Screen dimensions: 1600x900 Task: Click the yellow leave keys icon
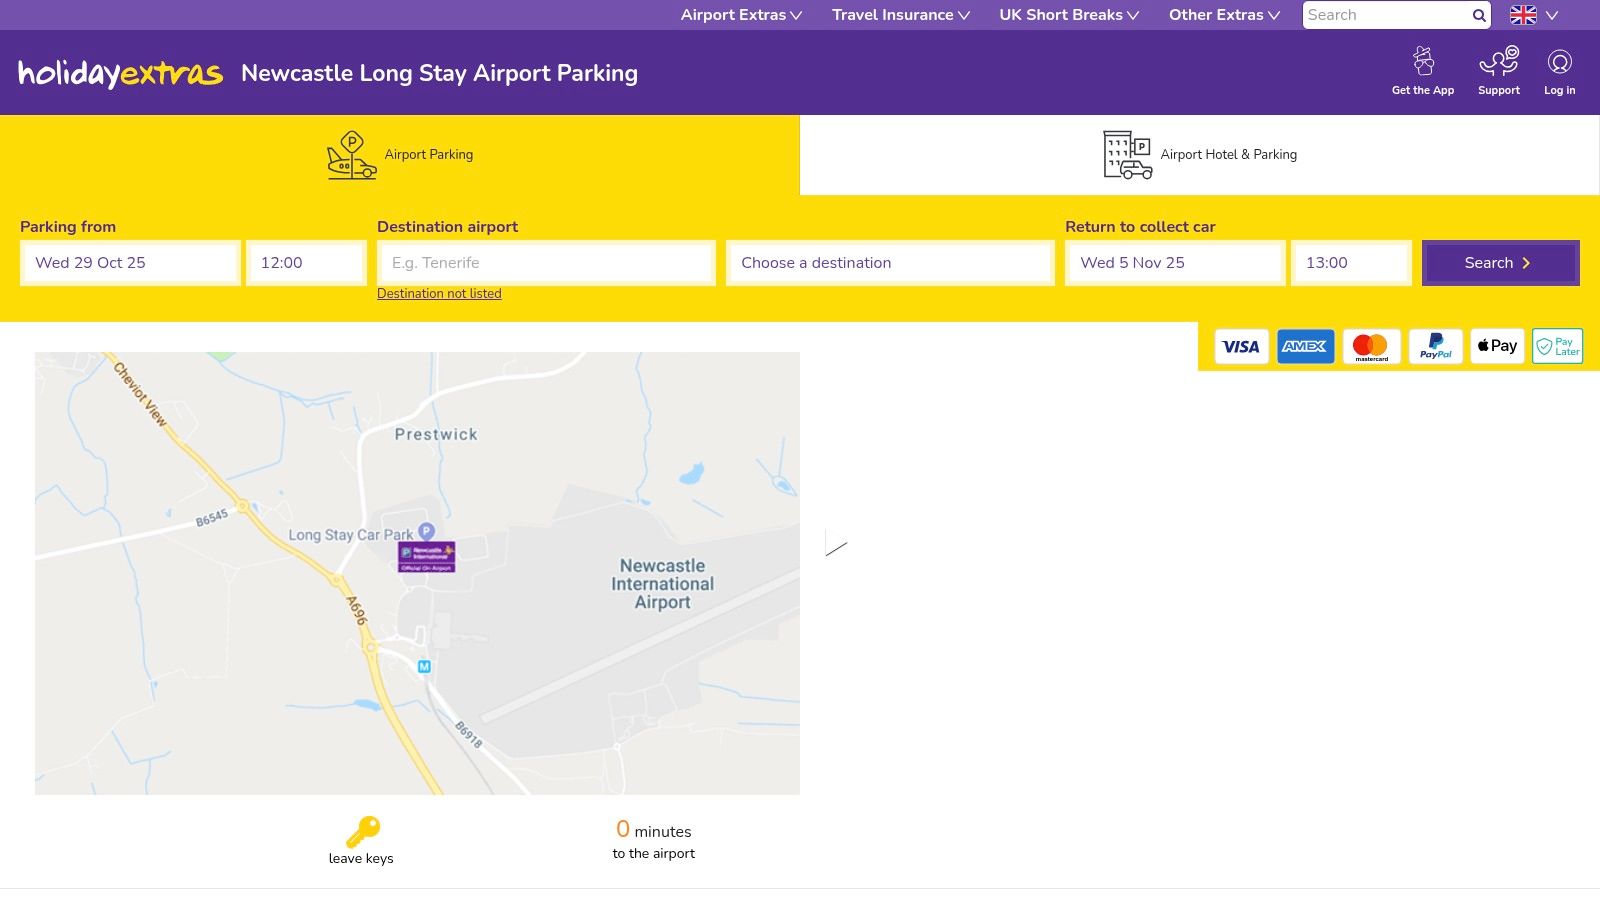click(x=361, y=830)
